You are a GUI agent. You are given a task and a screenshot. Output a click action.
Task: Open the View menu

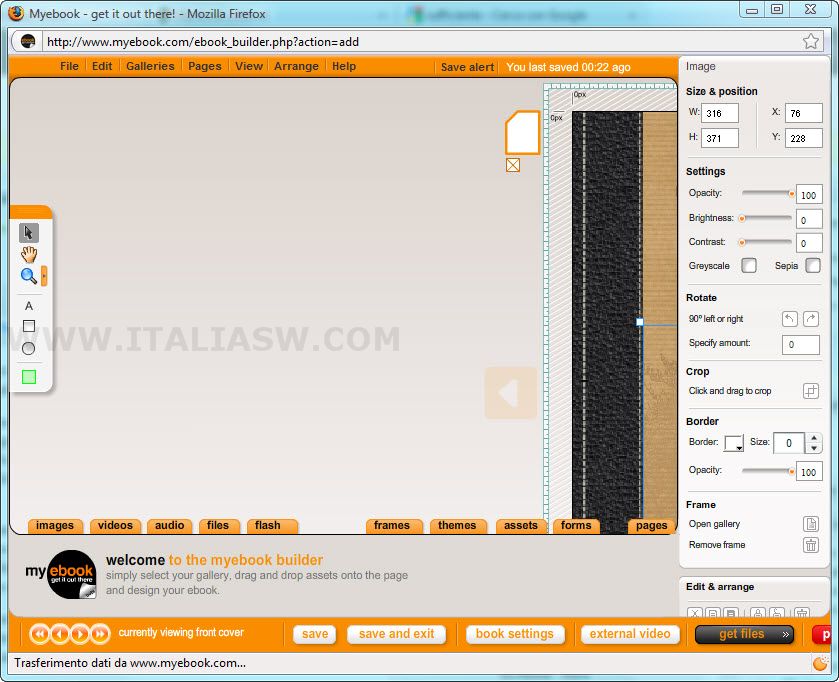[249, 66]
